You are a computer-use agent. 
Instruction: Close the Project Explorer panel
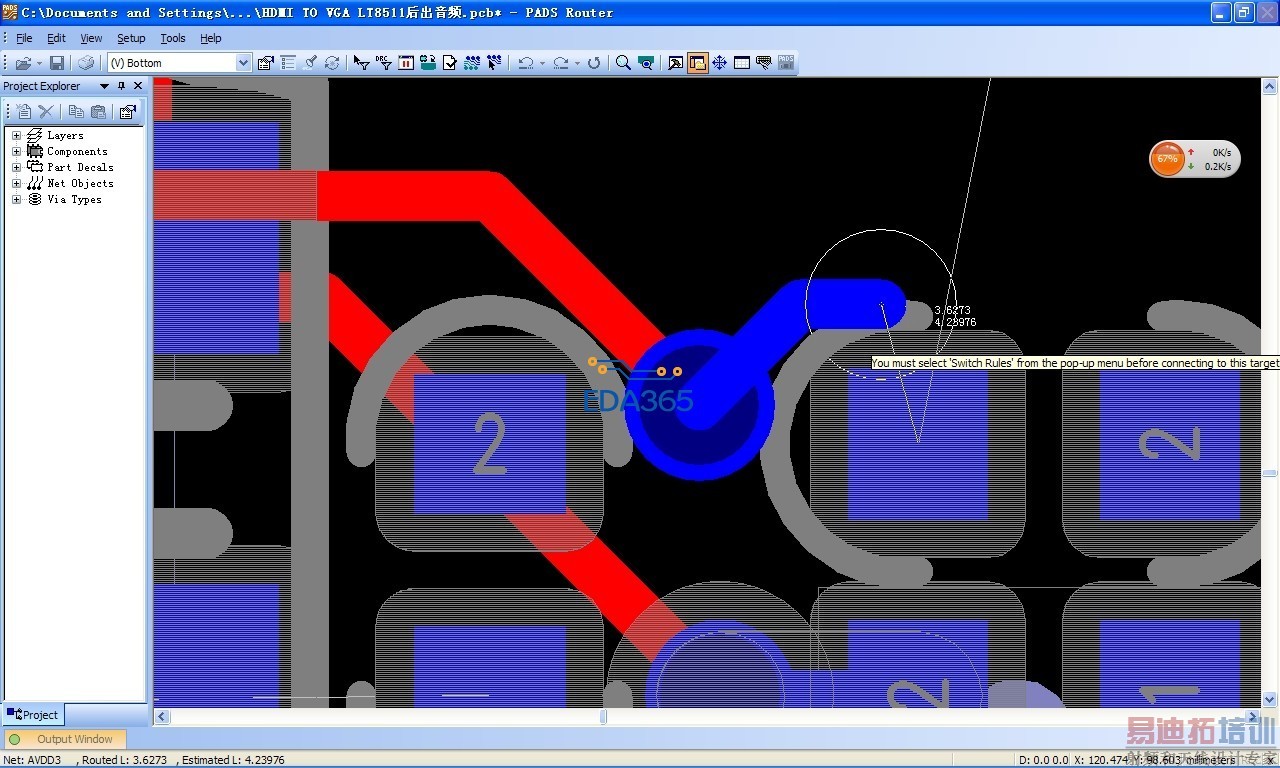[x=138, y=86]
